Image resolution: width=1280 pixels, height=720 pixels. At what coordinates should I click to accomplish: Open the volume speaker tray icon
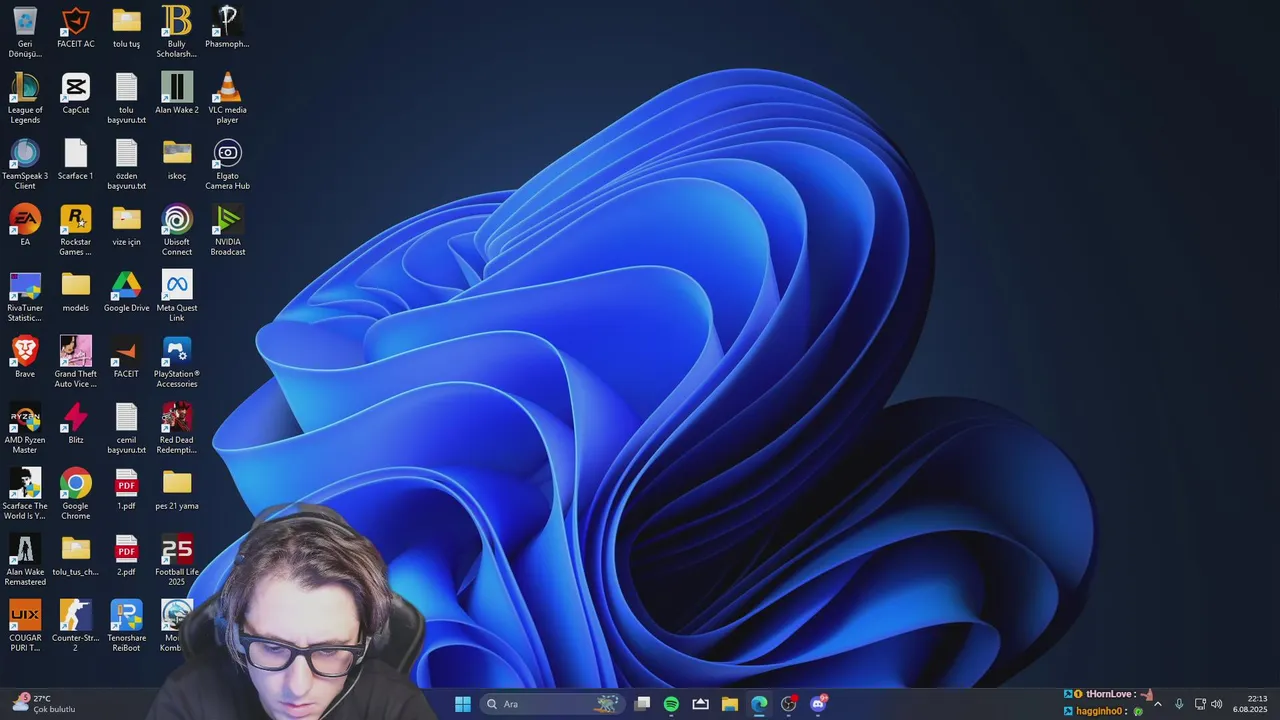click(1216, 704)
